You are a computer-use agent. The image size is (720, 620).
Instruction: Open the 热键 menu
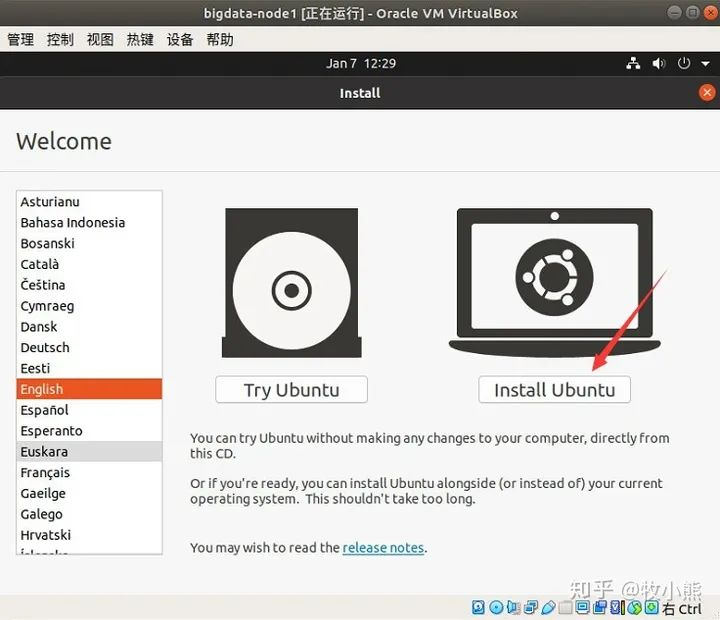[140, 39]
